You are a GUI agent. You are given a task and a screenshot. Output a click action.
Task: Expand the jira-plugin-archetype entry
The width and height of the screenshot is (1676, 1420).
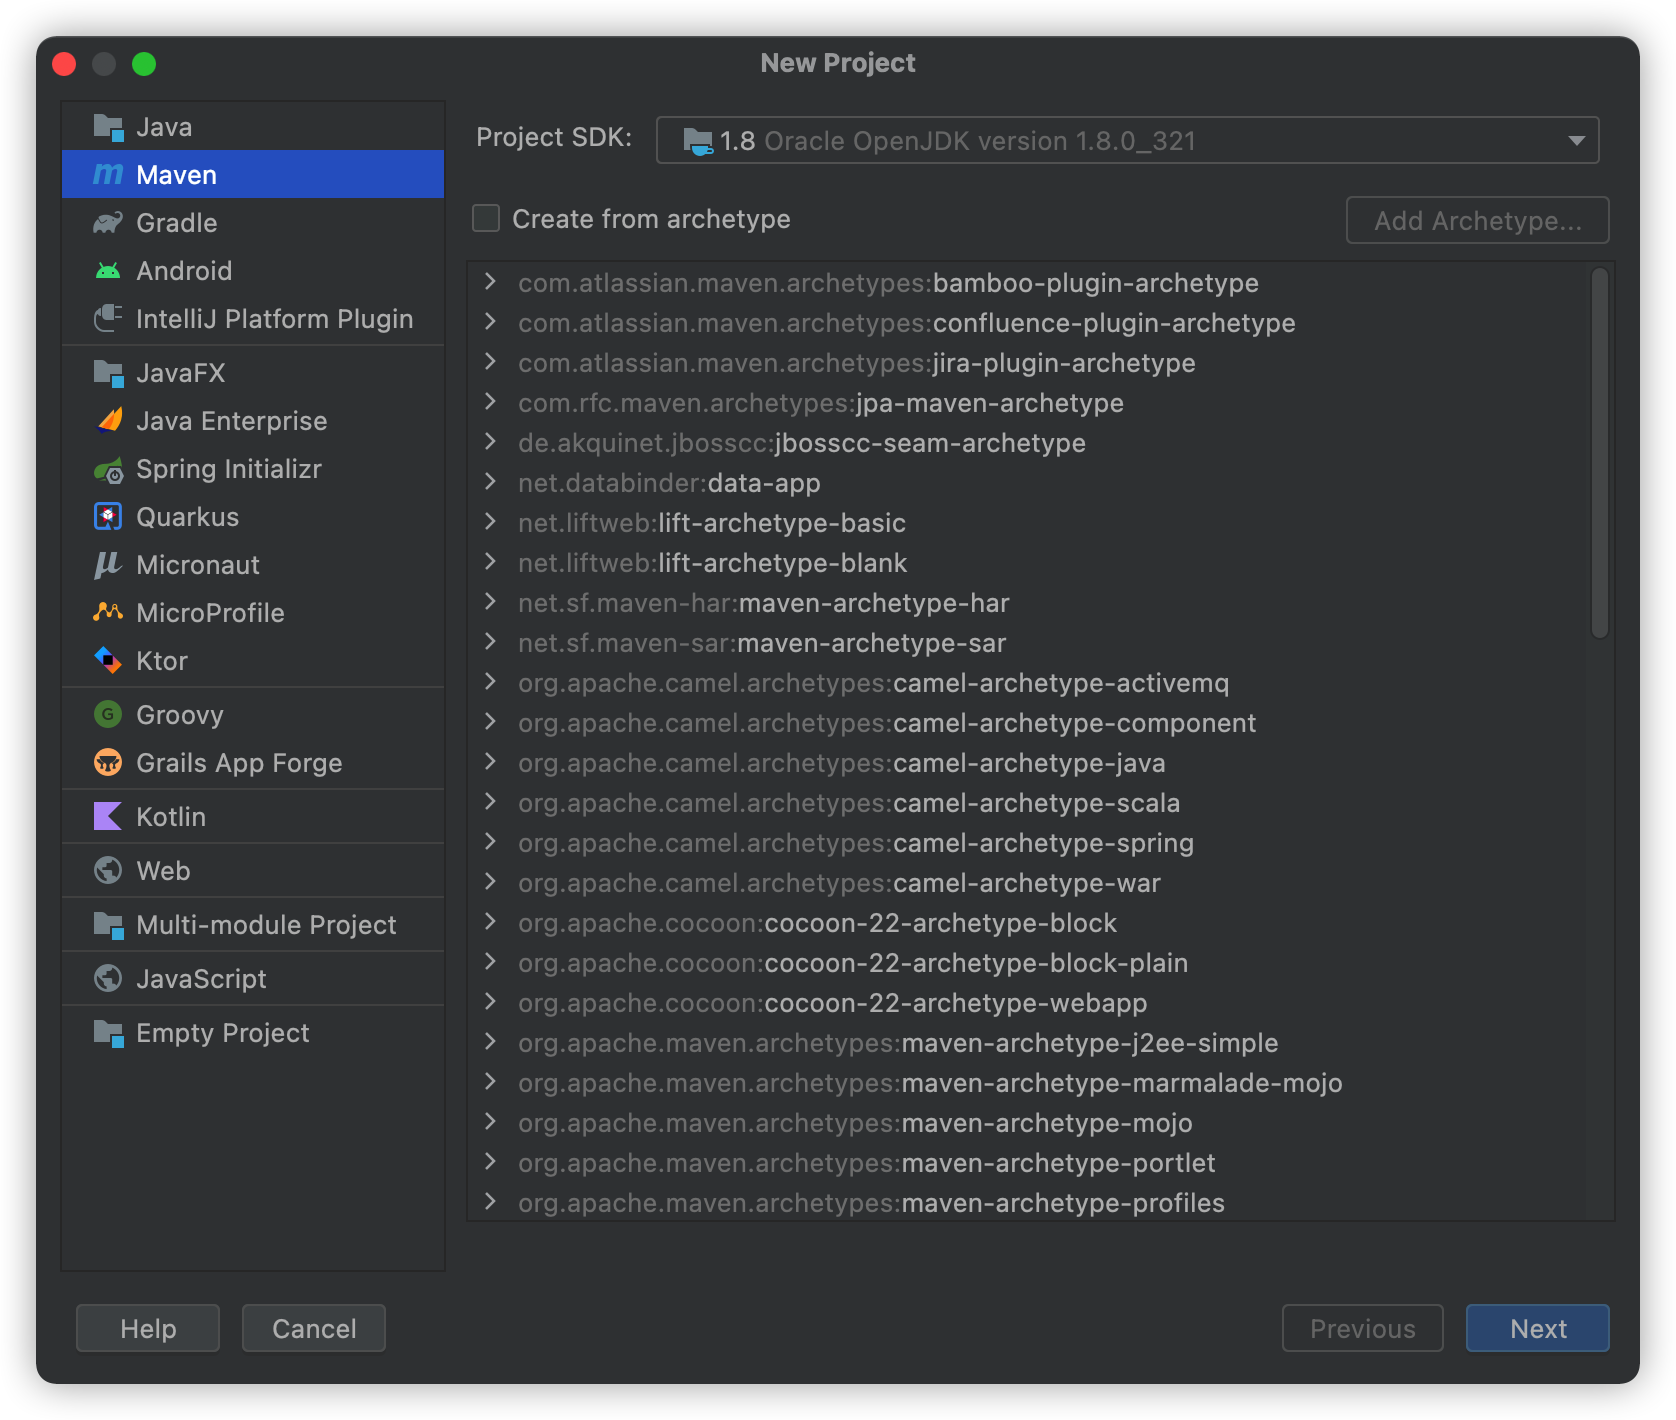click(x=489, y=363)
